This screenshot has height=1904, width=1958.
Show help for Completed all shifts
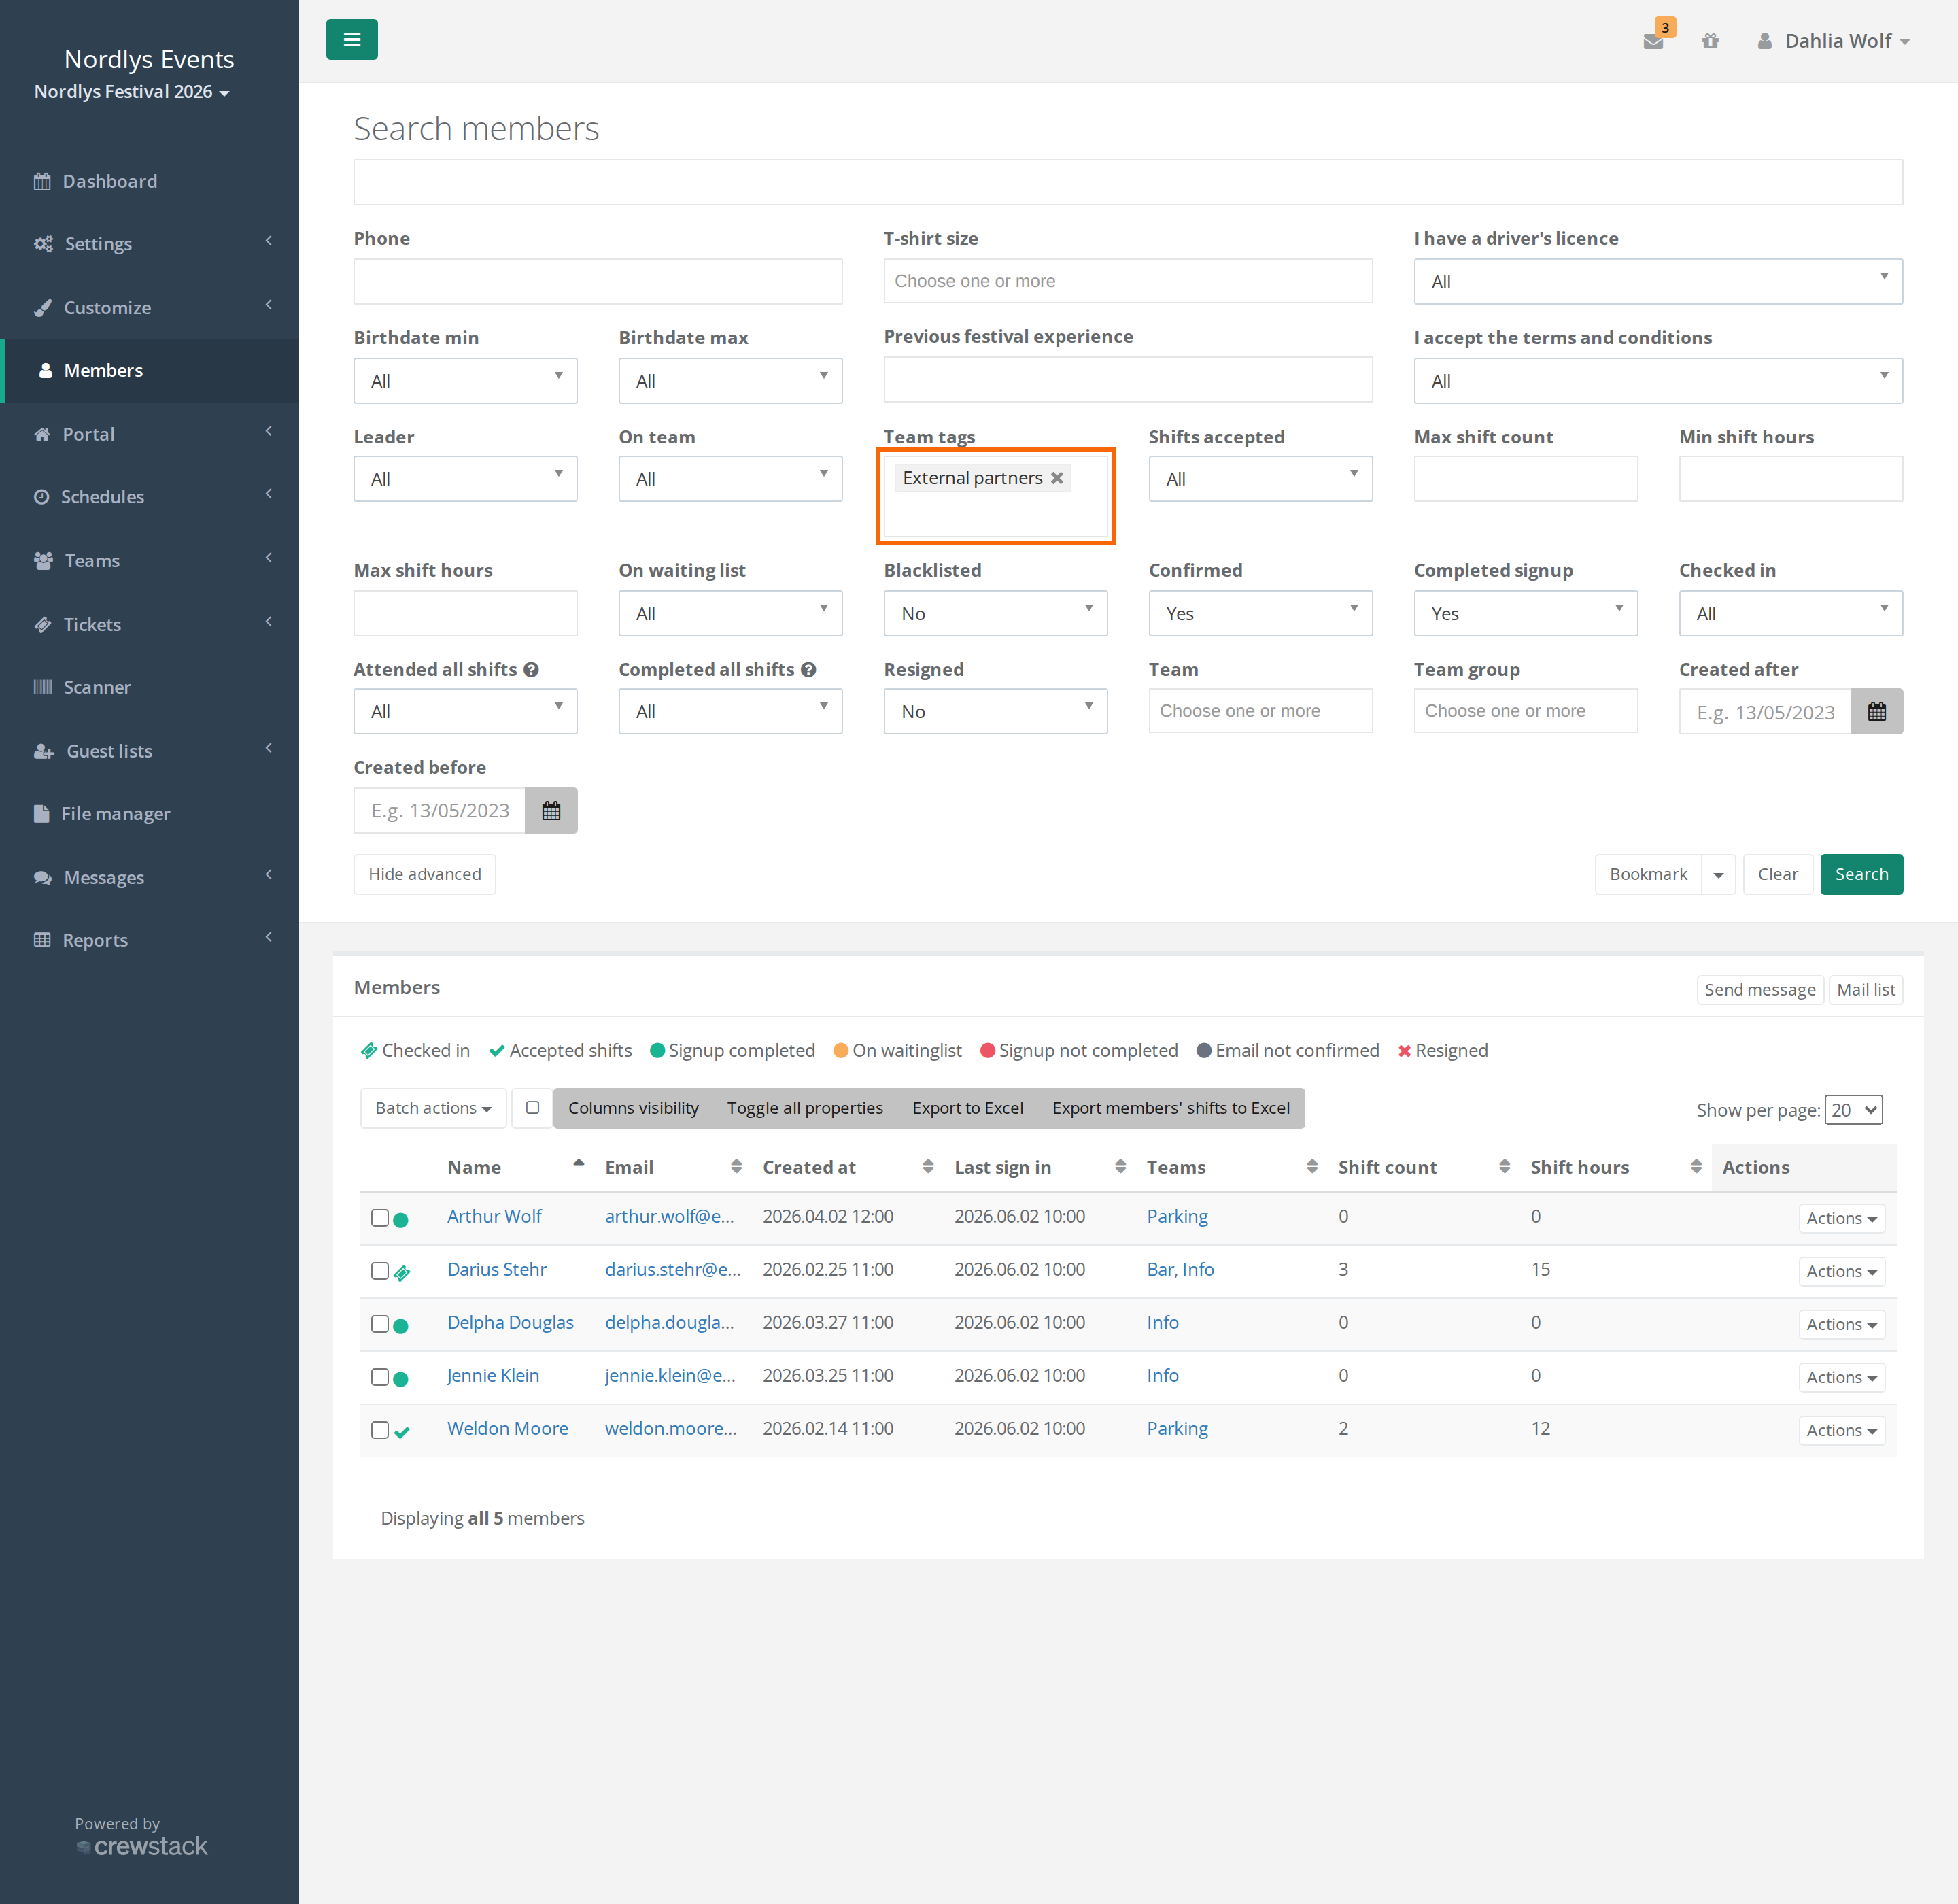(x=808, y=670)
